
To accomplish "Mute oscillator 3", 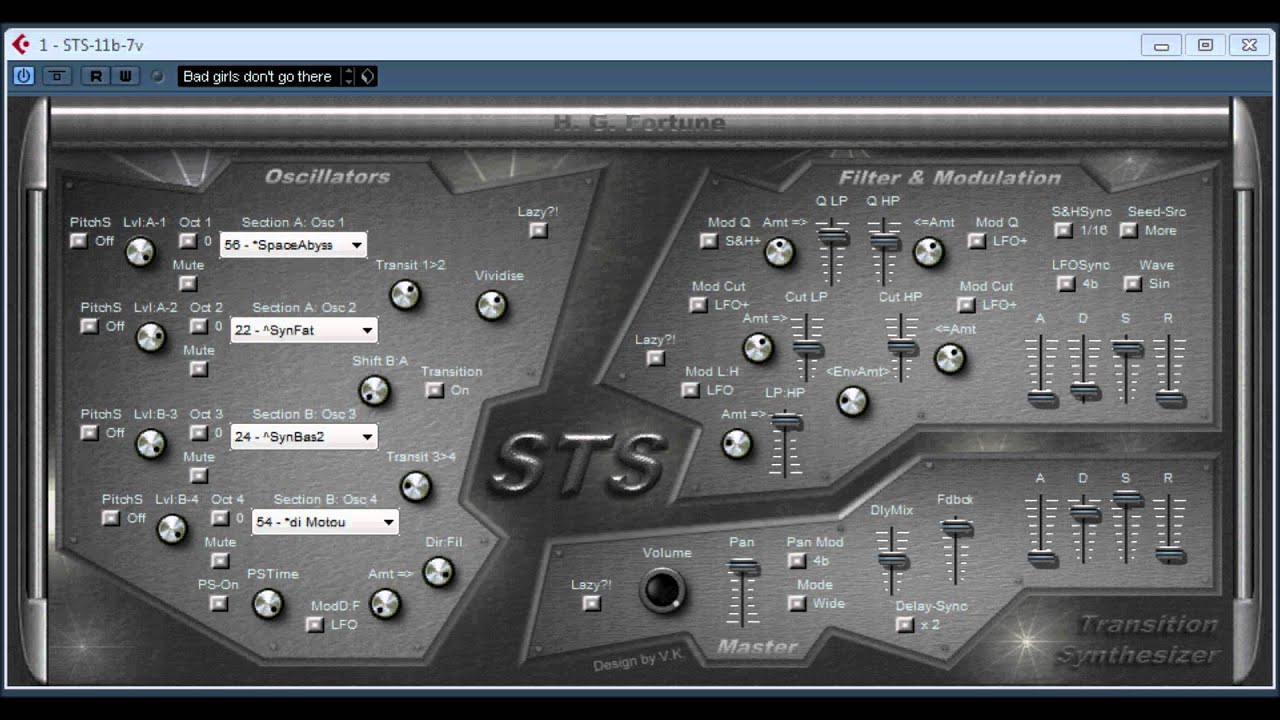I will coord(199,475).
